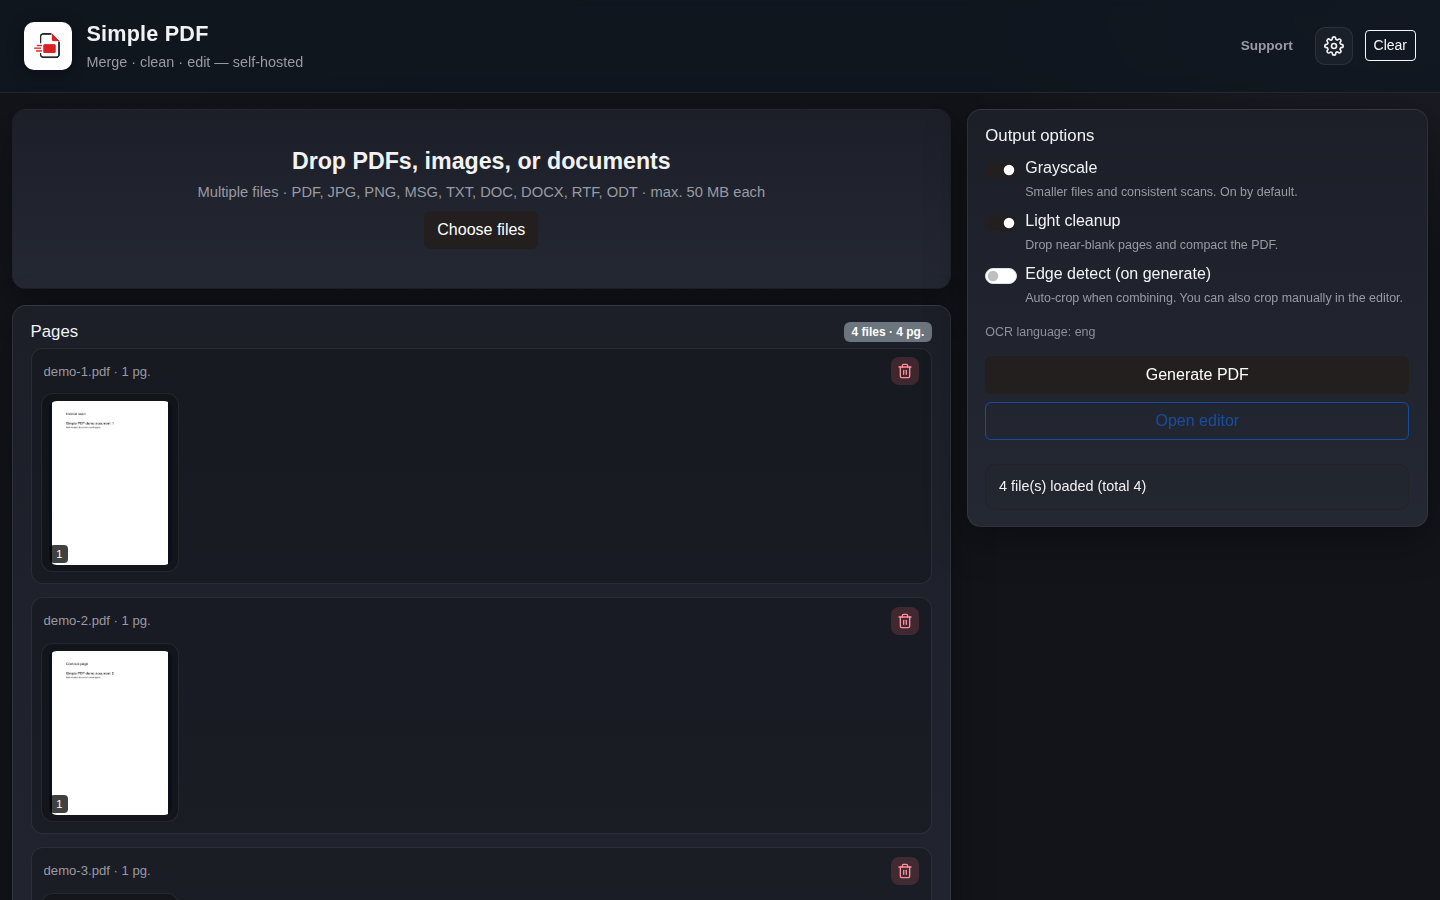1440x900 pixels.
Task: Click the Choose files button
Action: click(x=481, y=230)
